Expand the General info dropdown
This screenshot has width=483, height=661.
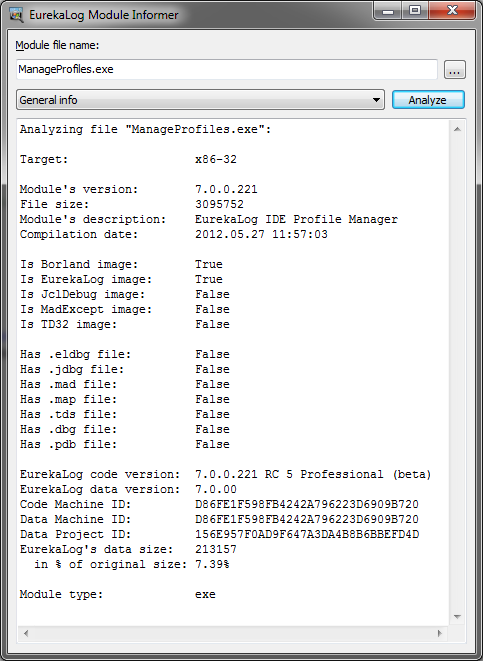(200, 100)
